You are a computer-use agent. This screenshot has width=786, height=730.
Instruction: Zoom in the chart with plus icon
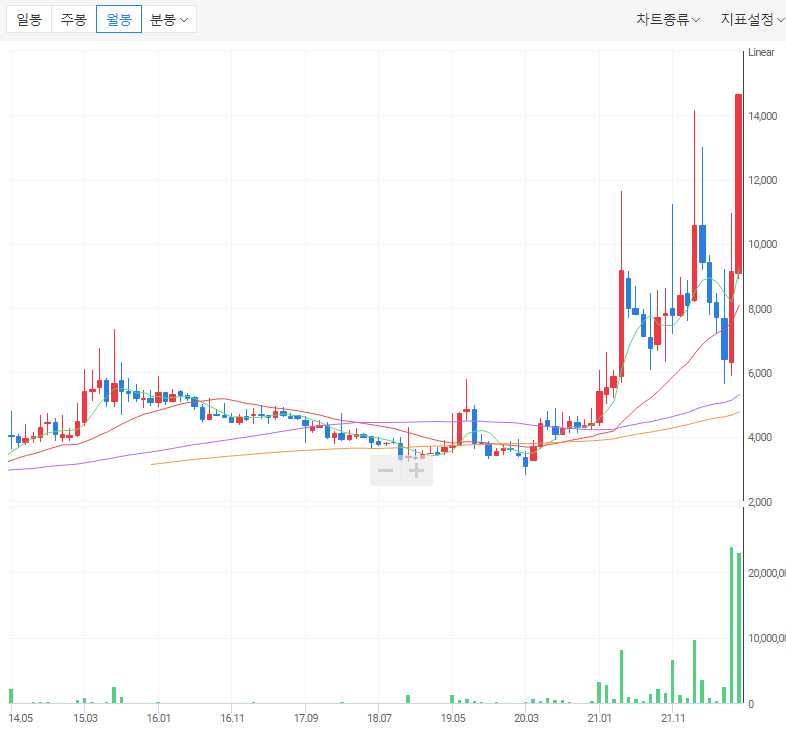pos(417,470)
